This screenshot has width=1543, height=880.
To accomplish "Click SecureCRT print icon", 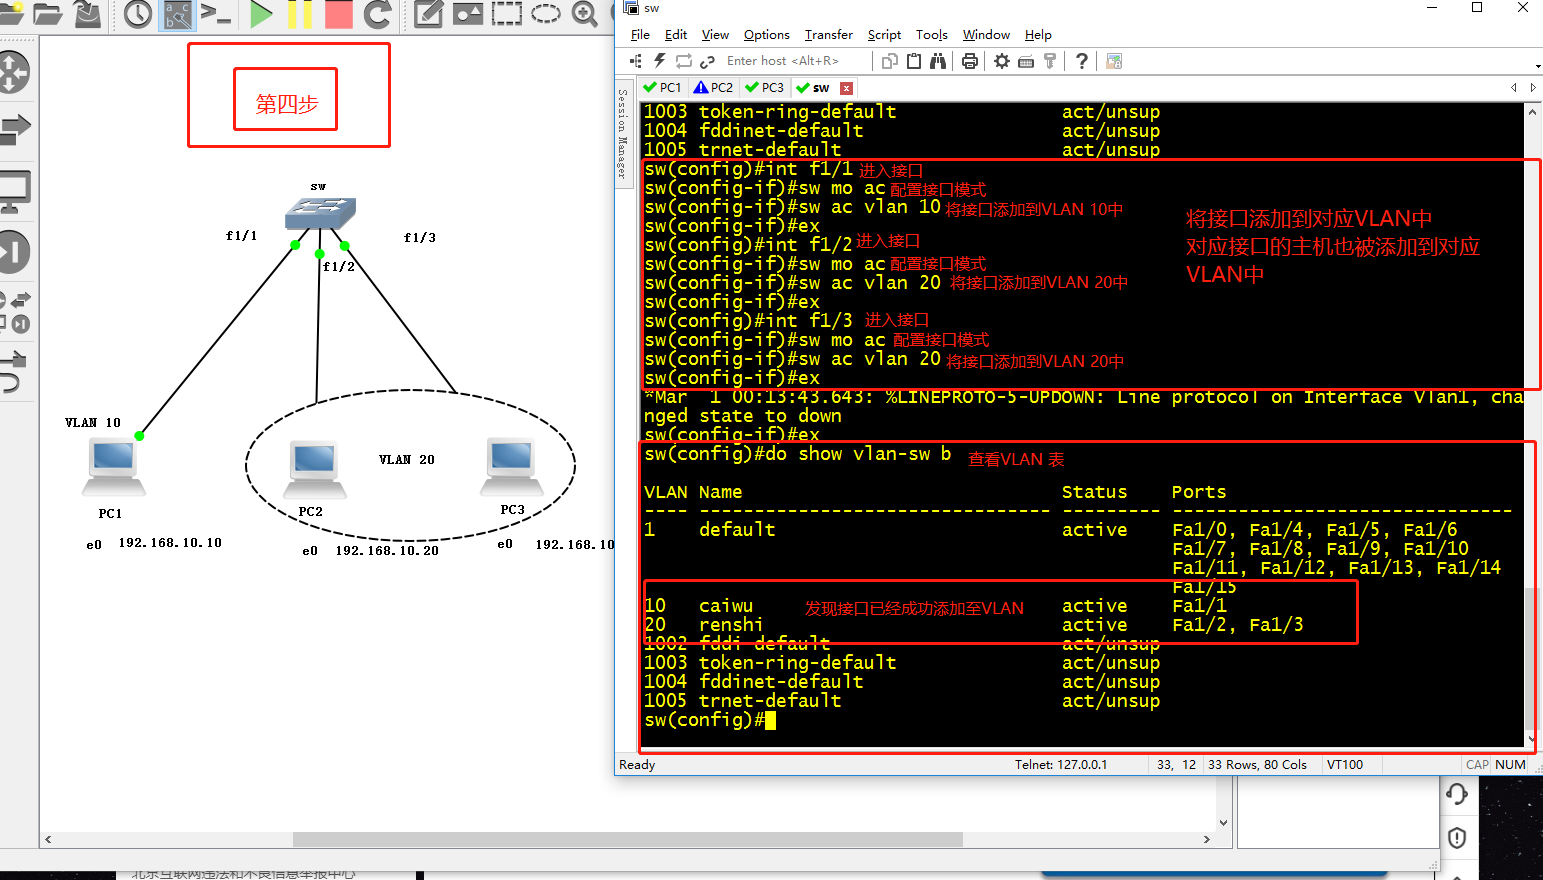I will (969, 61).
